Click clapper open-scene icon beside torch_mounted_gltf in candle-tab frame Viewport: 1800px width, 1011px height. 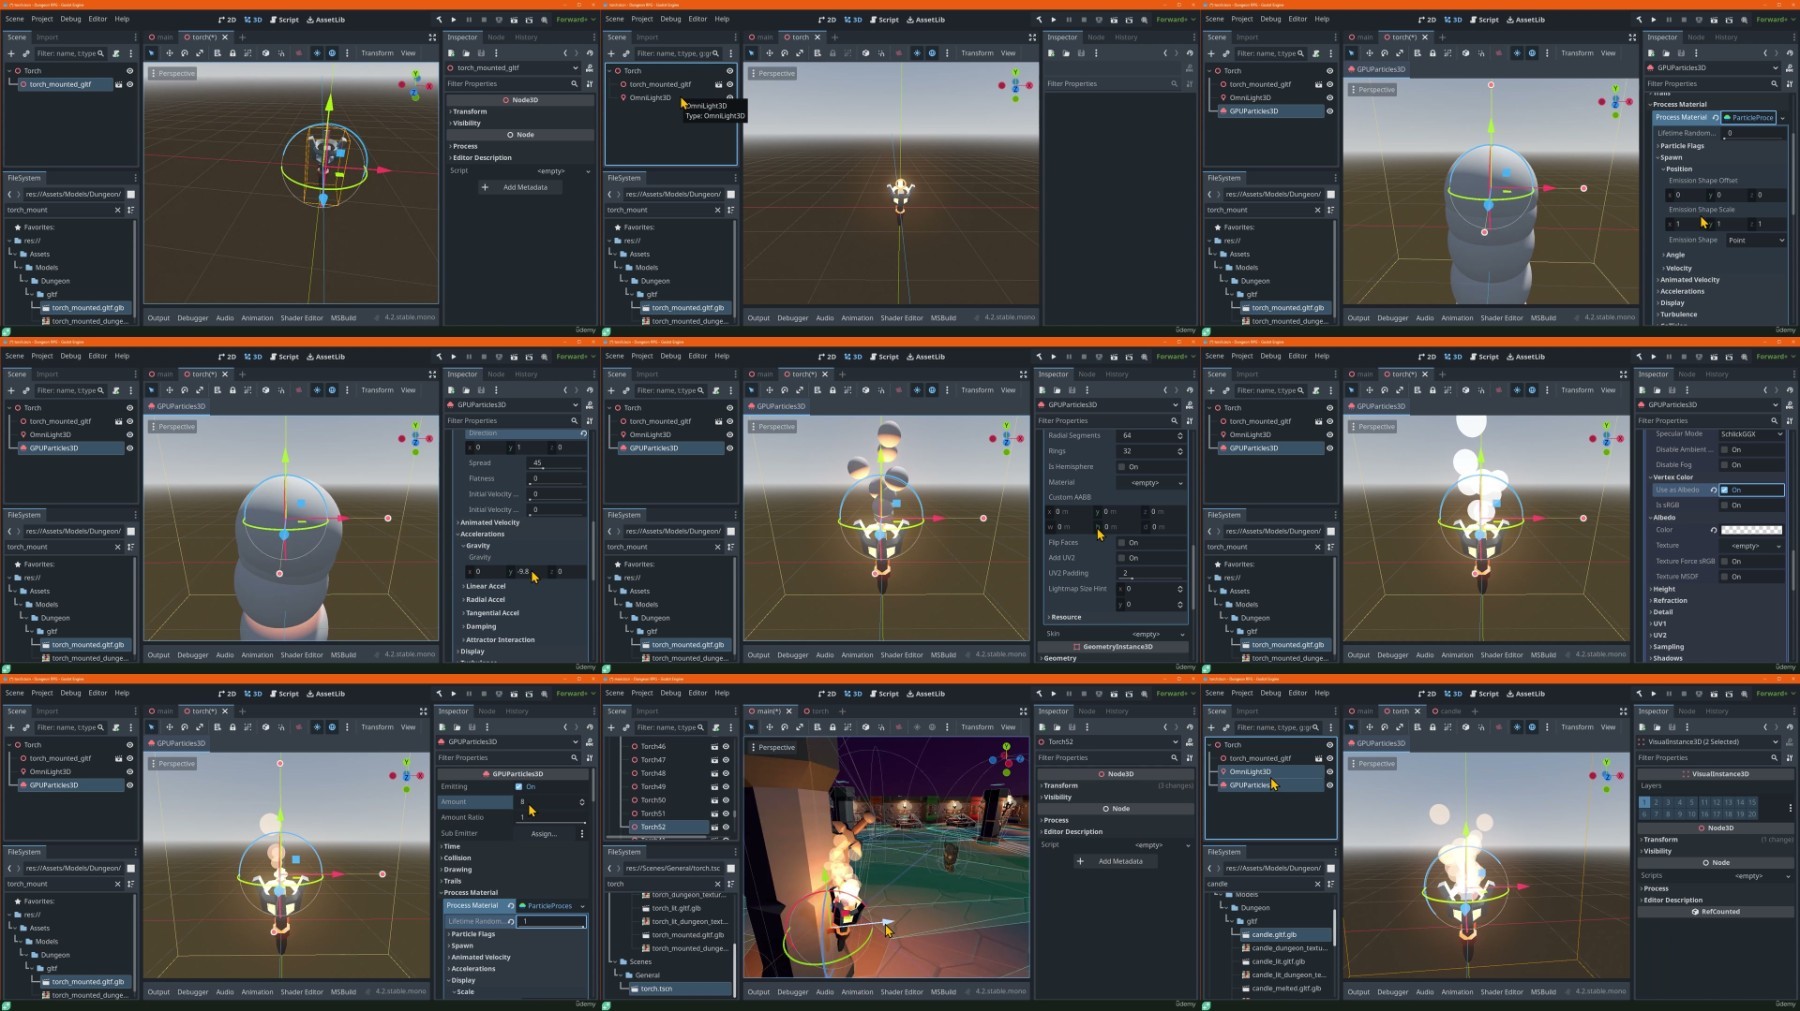click(1317, 758)
